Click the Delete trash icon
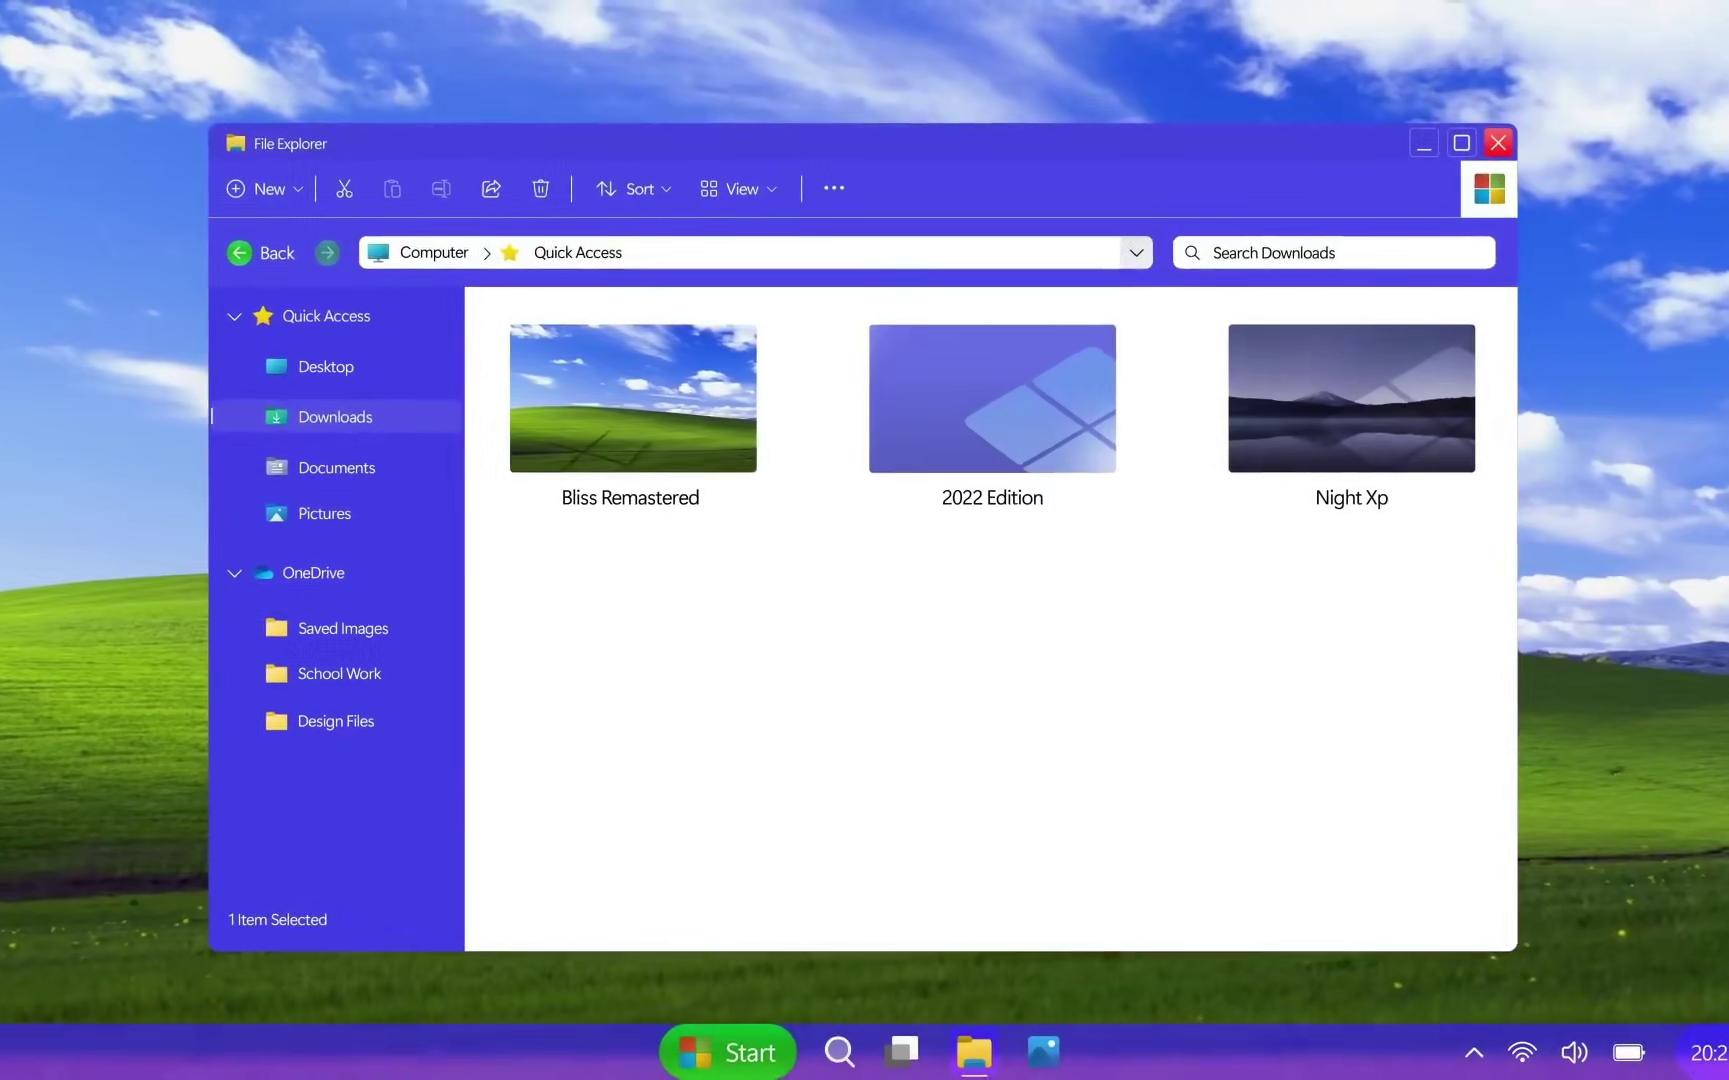 (540, 189)
